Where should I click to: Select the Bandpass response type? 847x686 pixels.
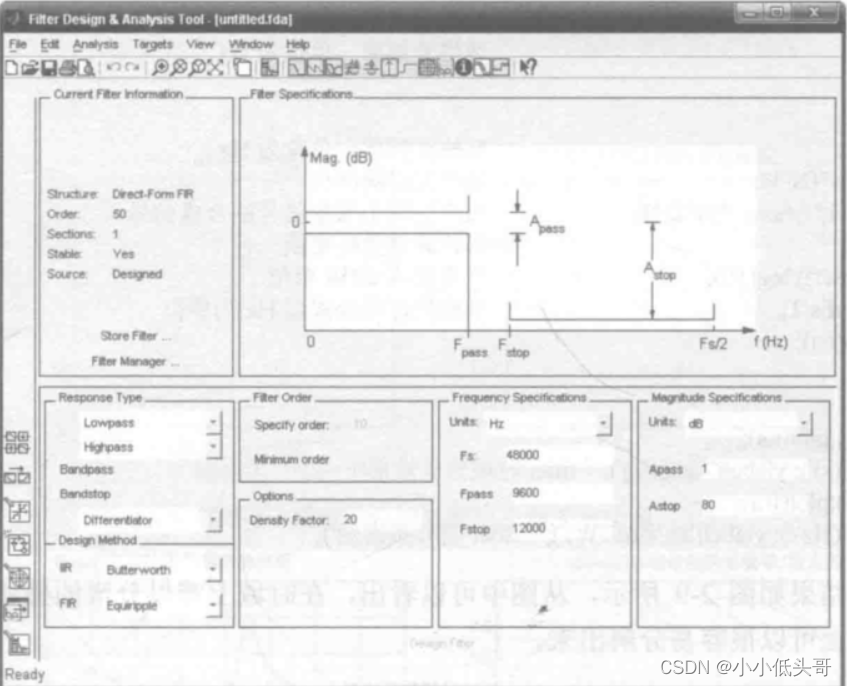click(x=86, y=469)
